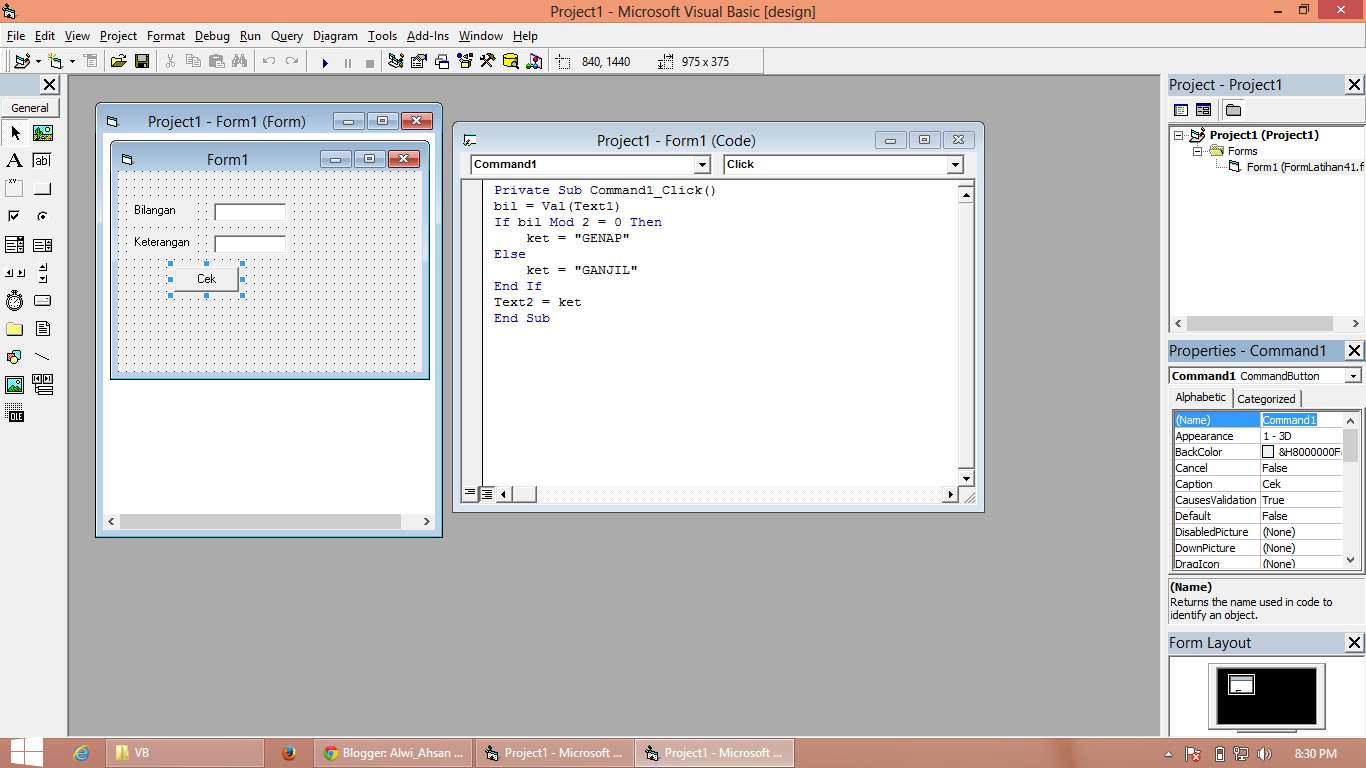Collapse the Forms node in Project Explorer

pos(1197,150)
